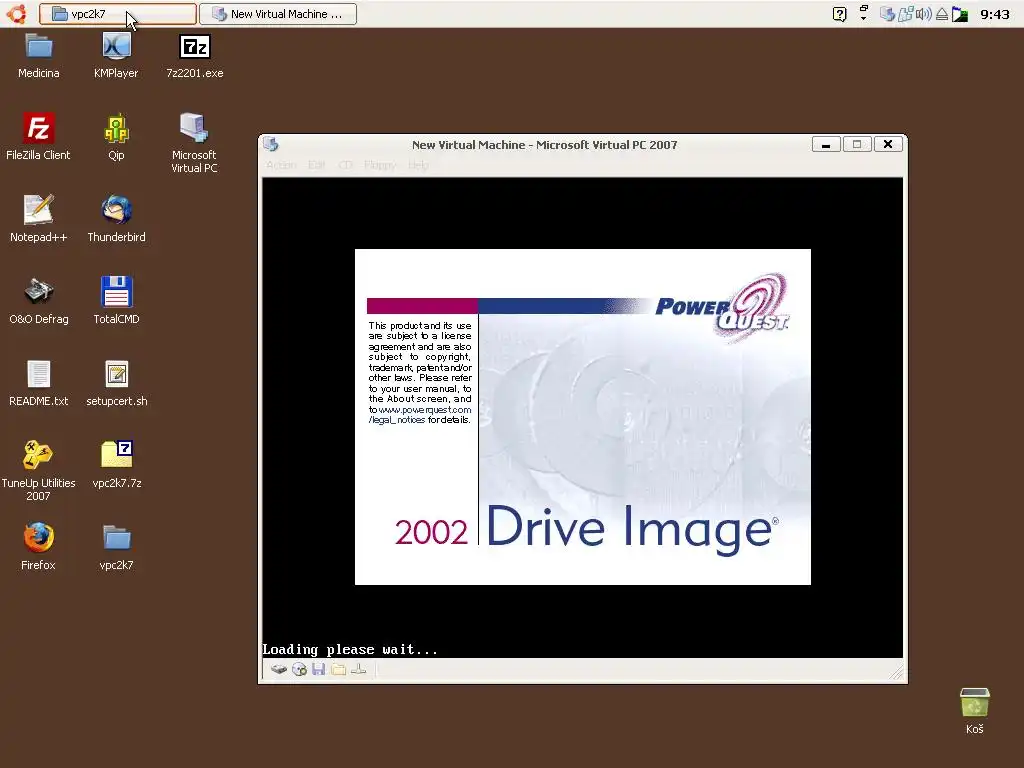Click the CD drive status bar icon
This screenshot has height=768, width=1024.
[299, 669]
